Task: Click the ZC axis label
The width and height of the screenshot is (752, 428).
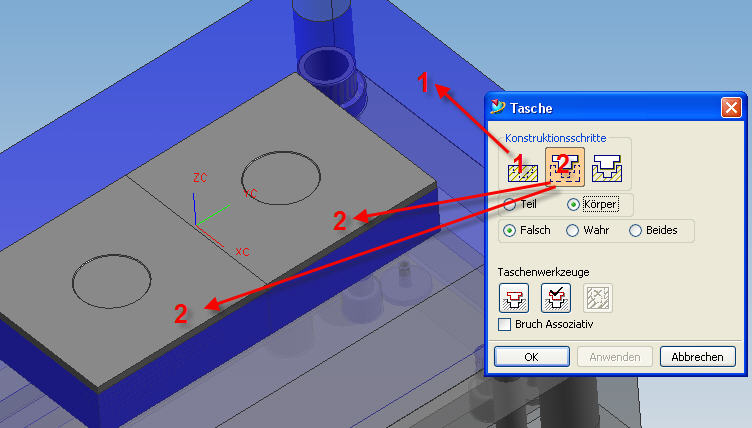Action: click(x=200, y=178)
